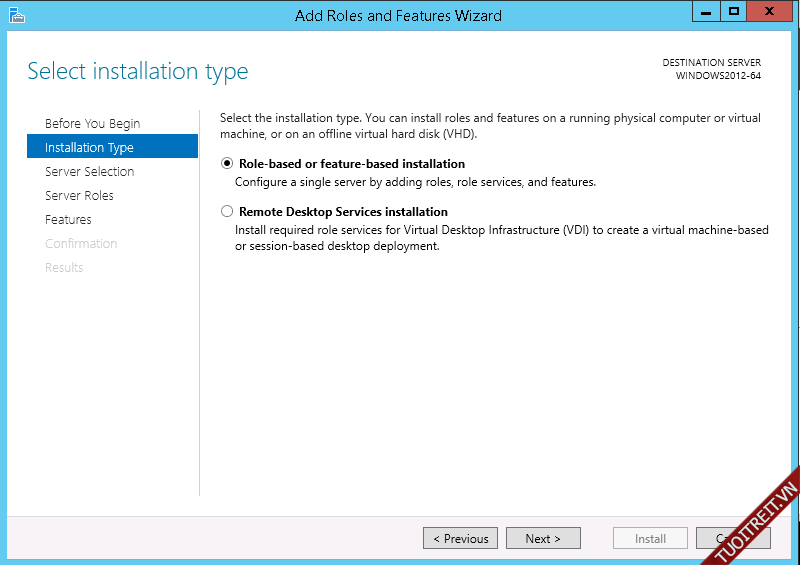Maximize the wizard window
Viewport: 800px width, 565px height.
pyautogui.click(x=734, y=12)
